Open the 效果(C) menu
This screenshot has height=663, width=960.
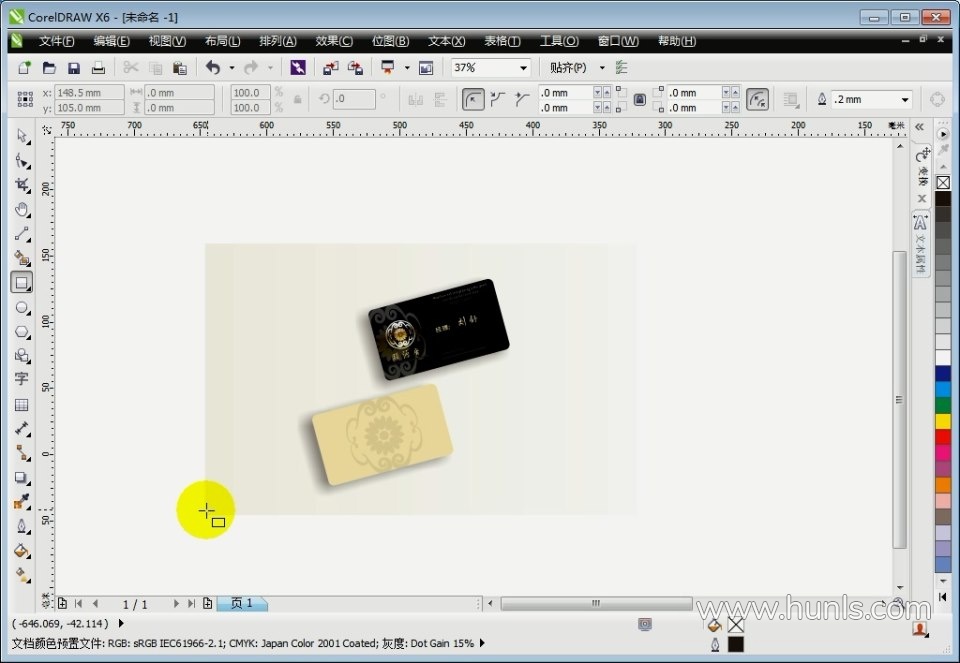pos(333,41)
